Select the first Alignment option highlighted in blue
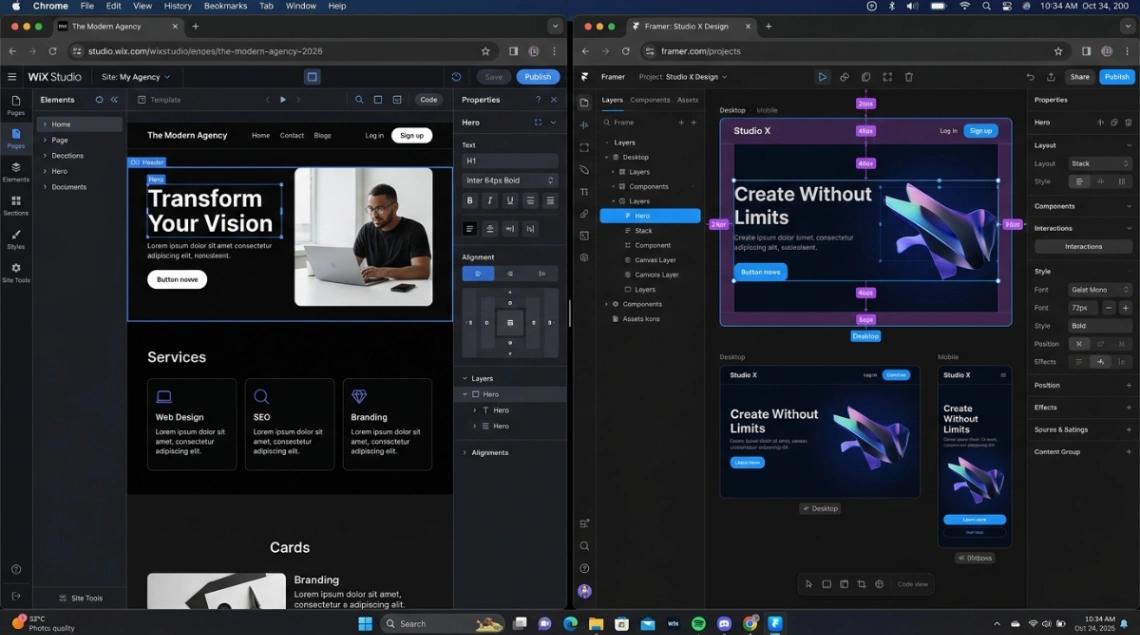Viewport: 1140px width, 635px height. pos(478,273)
